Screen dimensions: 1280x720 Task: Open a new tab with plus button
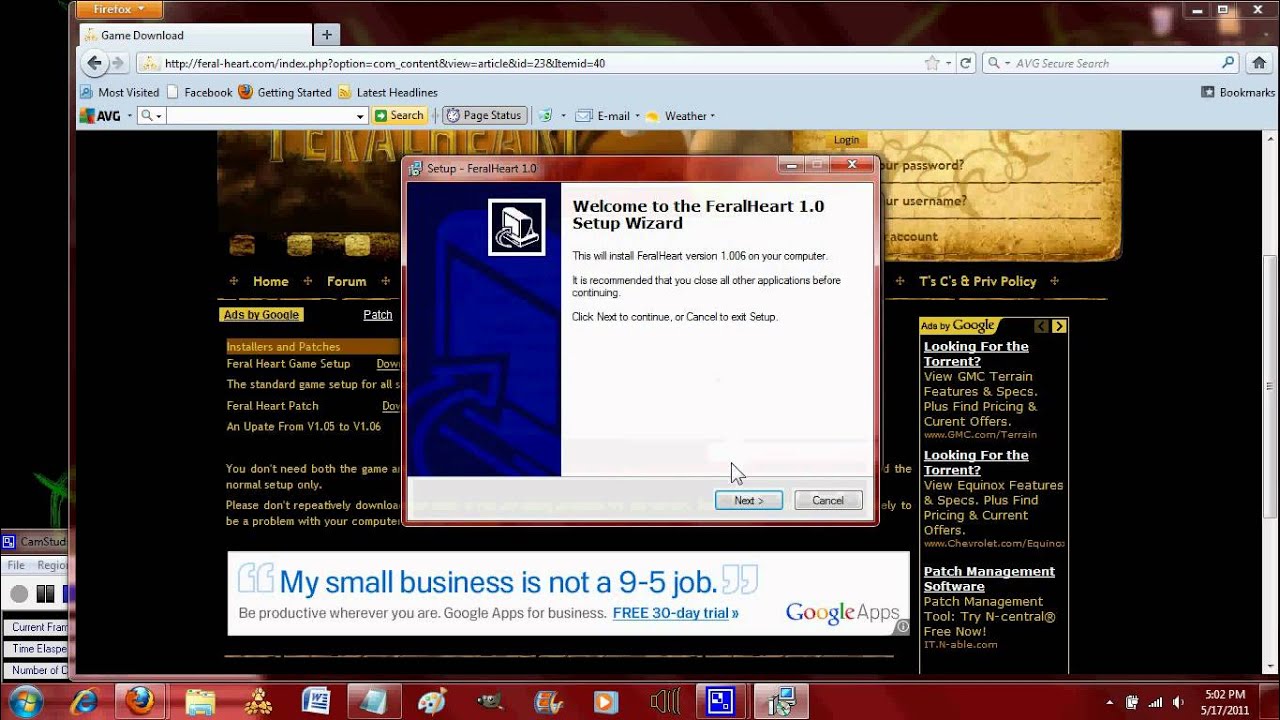tap(326, 35)
